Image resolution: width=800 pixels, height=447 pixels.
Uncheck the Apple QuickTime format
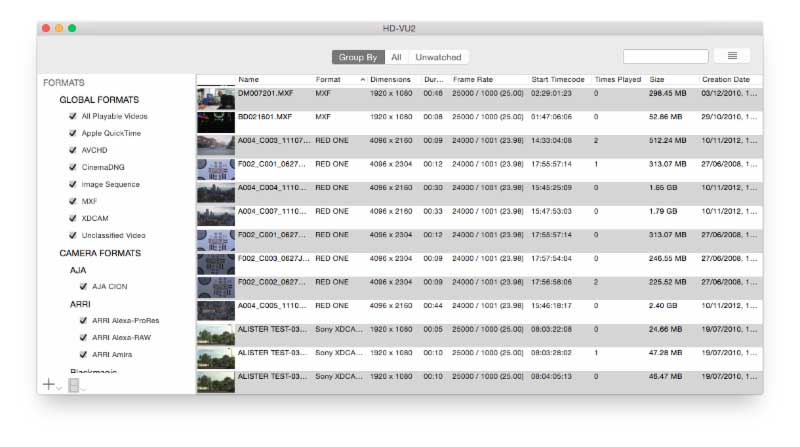72,133
